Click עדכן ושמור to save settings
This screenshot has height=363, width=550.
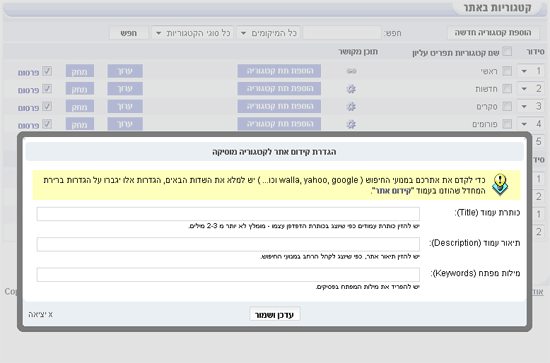tap(275, 314)
